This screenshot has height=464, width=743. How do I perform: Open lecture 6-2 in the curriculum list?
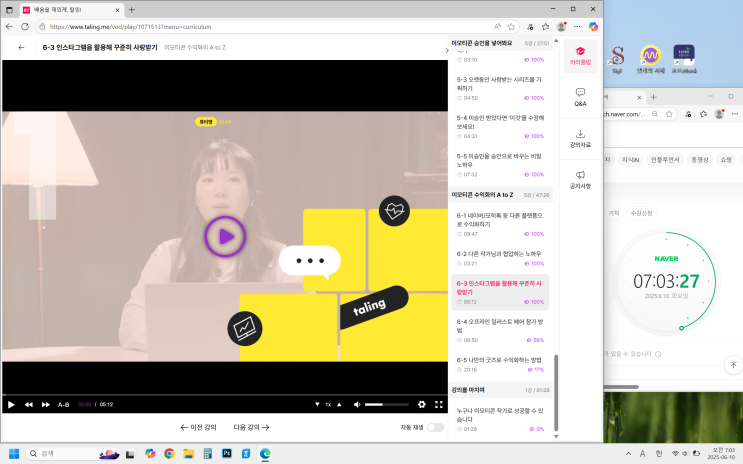(x=500, y=258)
